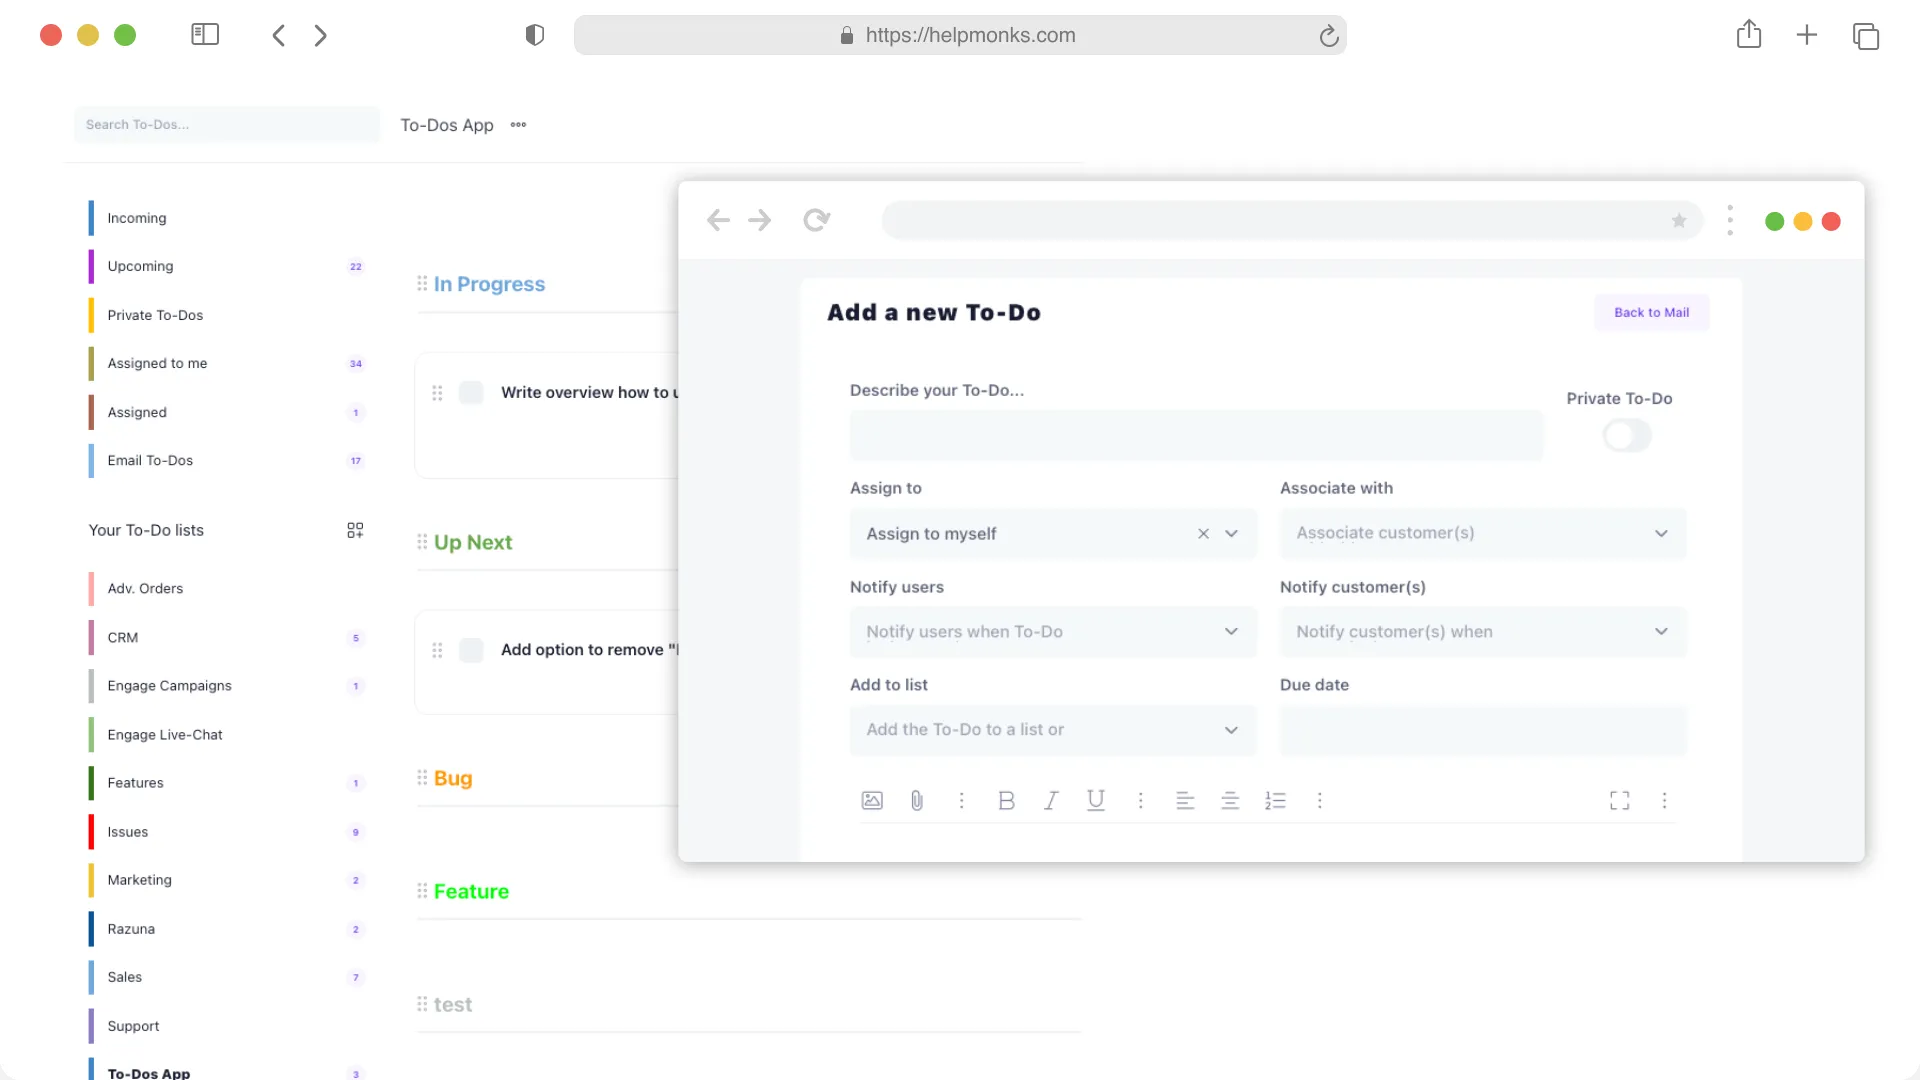1920x1080 pixels.
Task: Insert image using editor image icon
Action: pyautogui.click(x=872, y=800)
